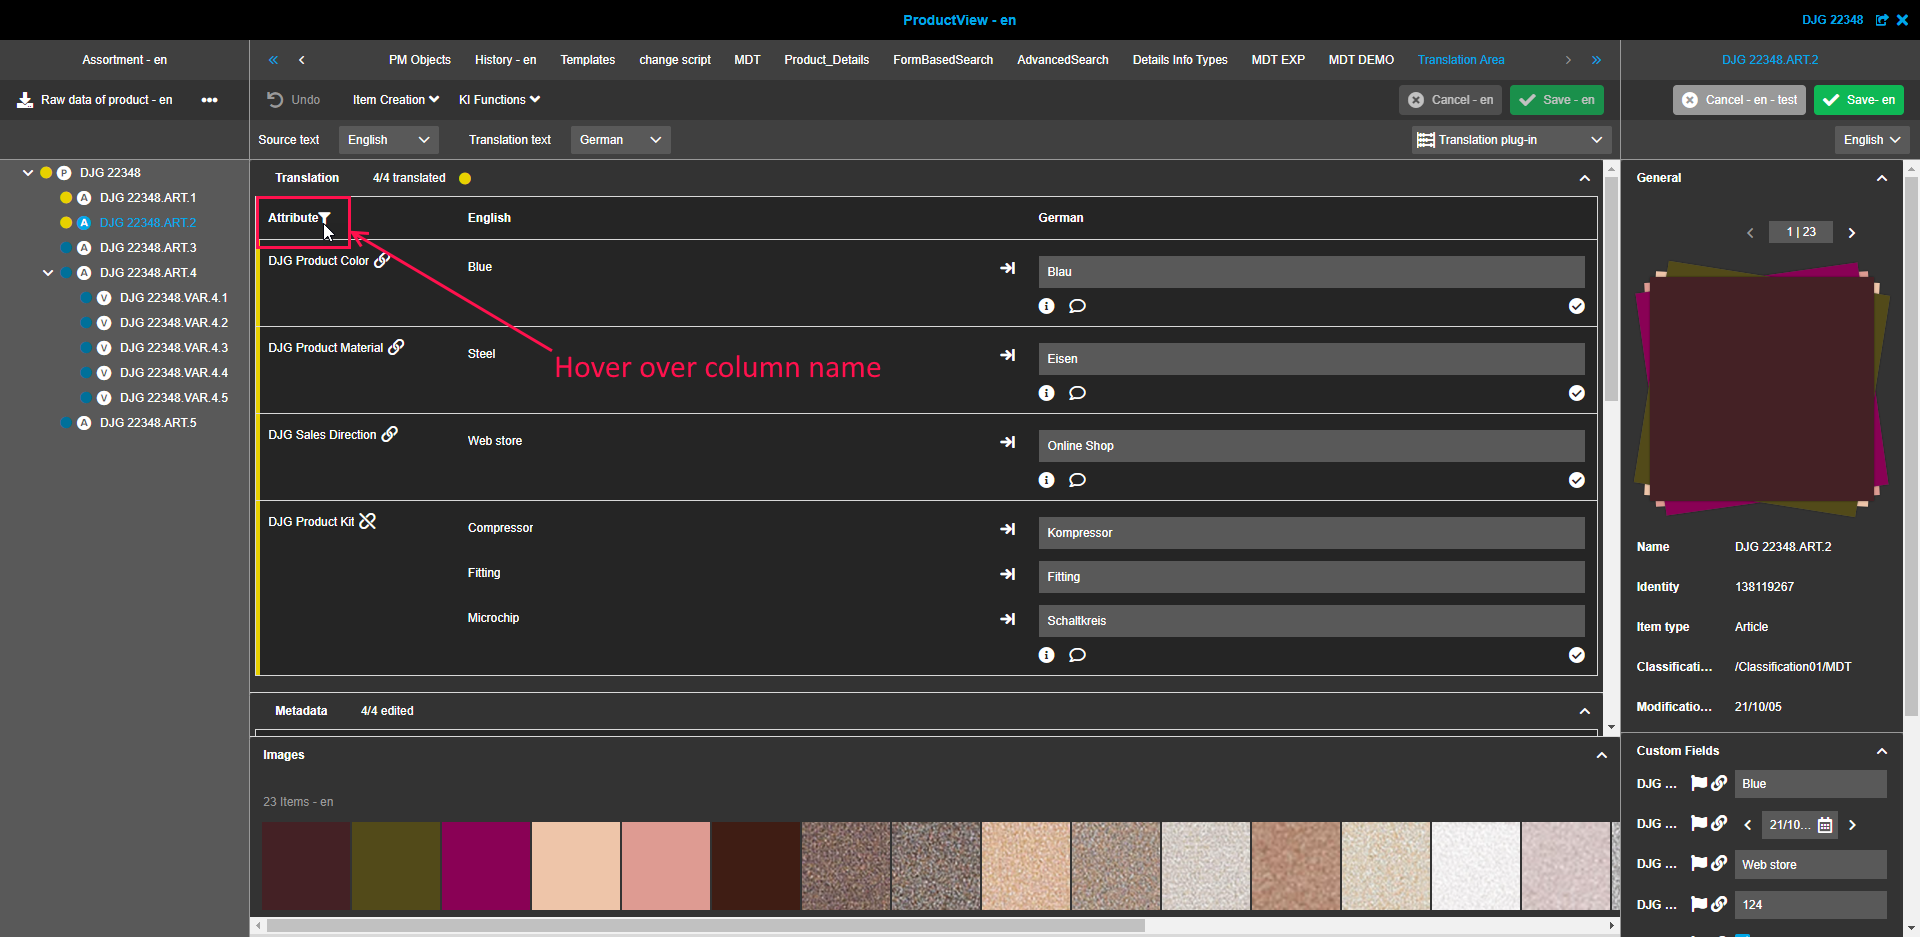
Task: Toggle the approved checkmark for Blau translation
Action: click(1576, 306)
